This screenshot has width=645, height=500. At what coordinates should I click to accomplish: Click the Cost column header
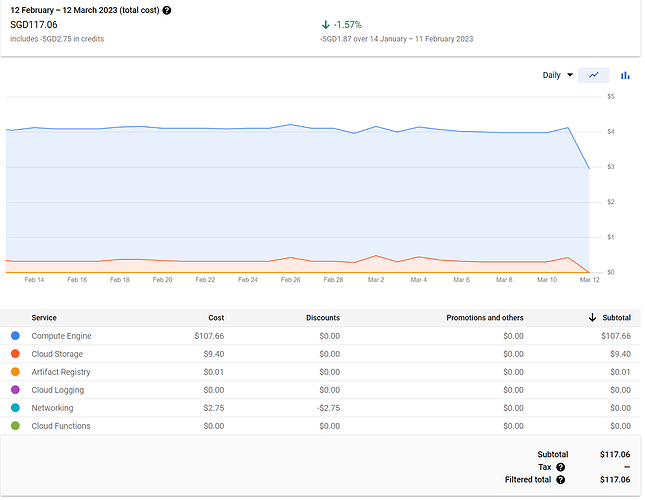click(216, 318)
